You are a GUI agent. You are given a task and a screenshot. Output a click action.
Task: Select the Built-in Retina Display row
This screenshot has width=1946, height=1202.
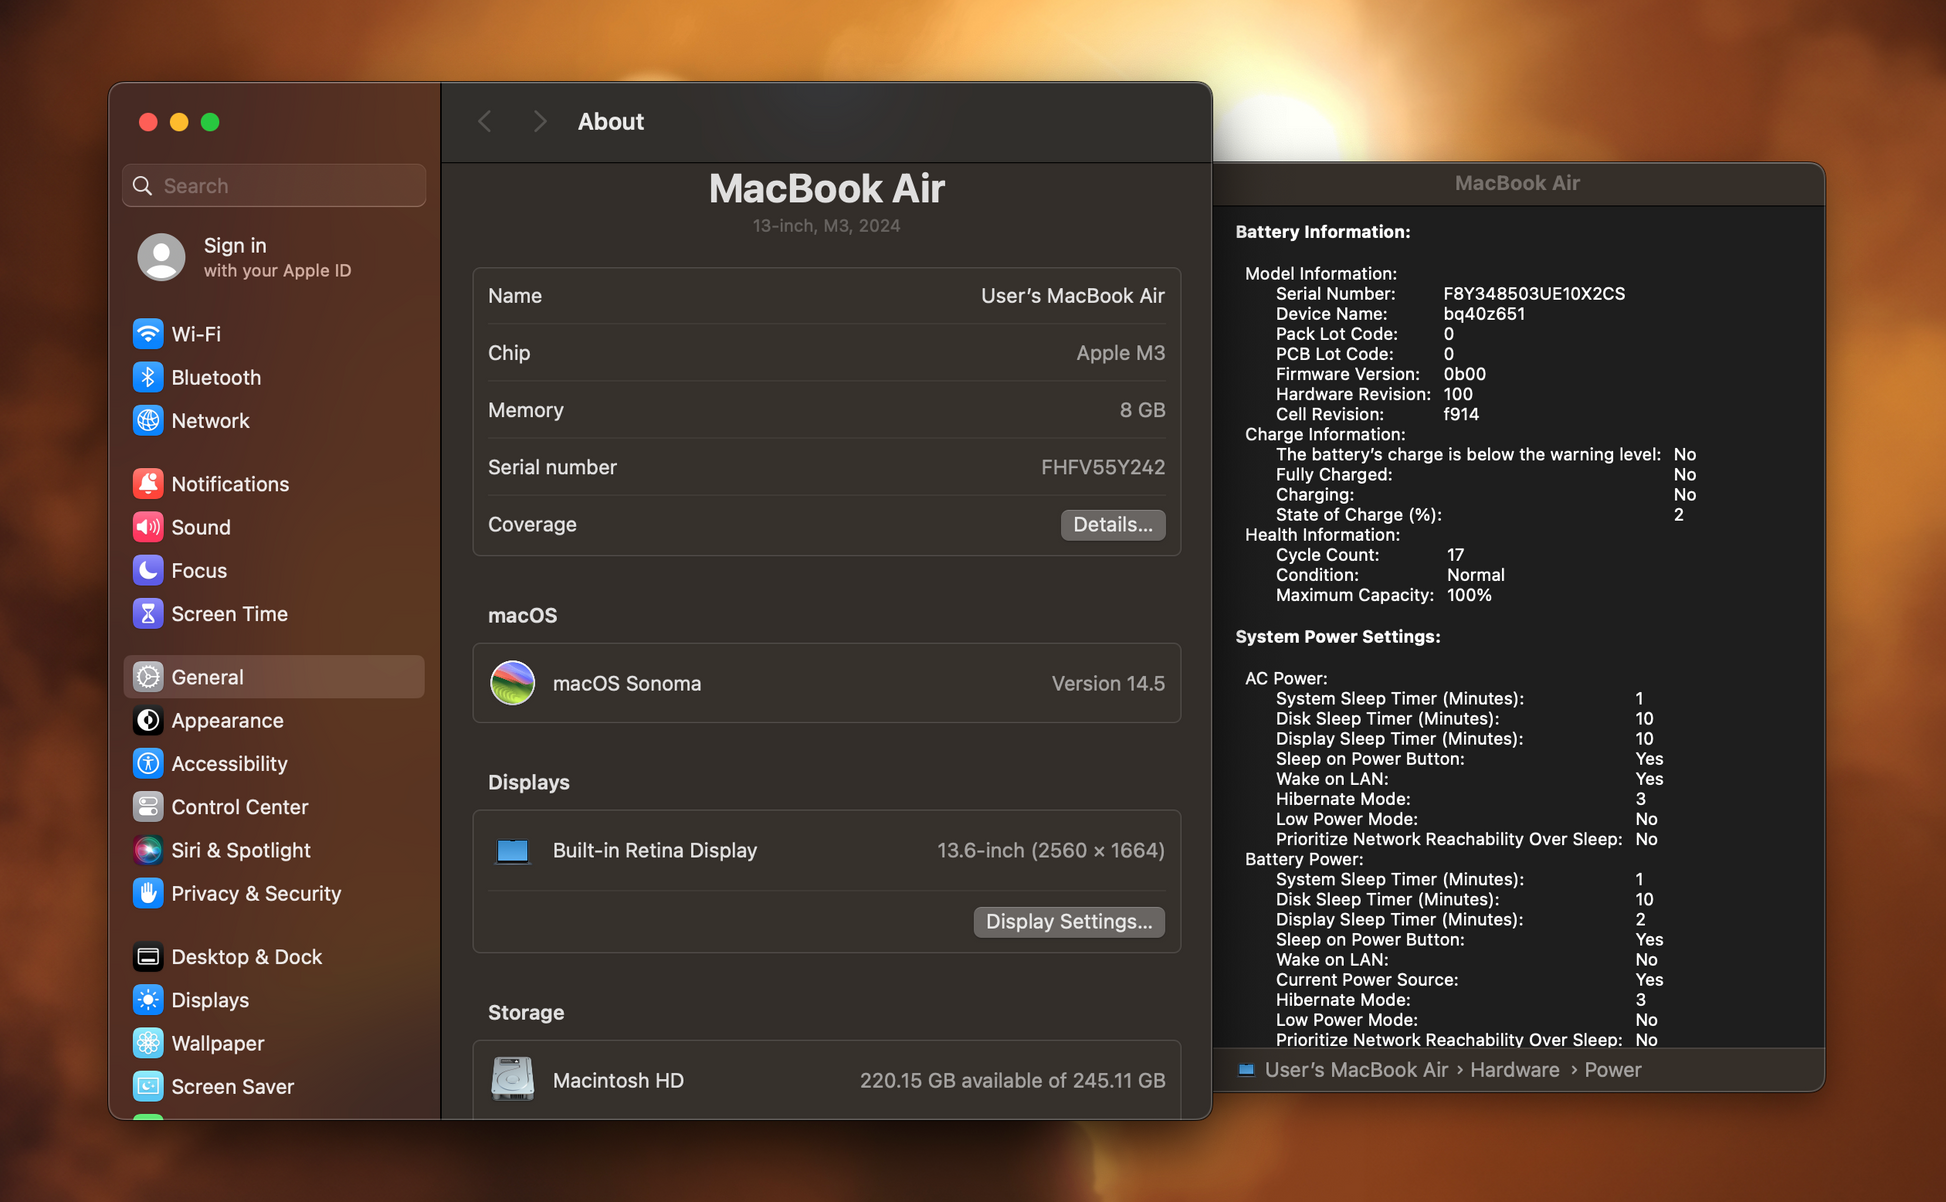coord(826,850)
